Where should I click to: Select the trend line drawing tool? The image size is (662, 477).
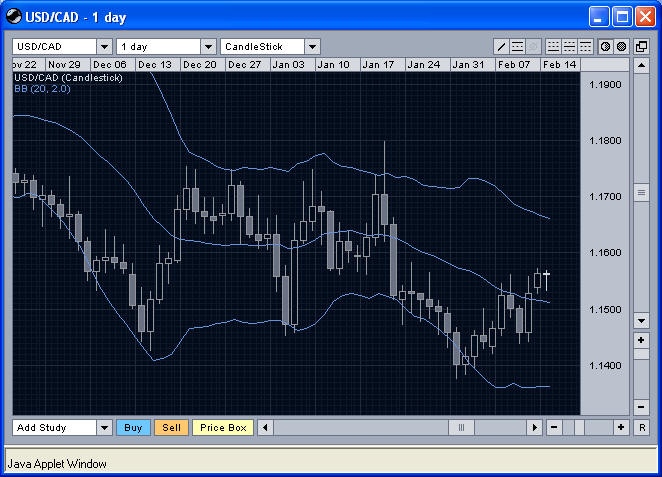(x=503, y=46)
